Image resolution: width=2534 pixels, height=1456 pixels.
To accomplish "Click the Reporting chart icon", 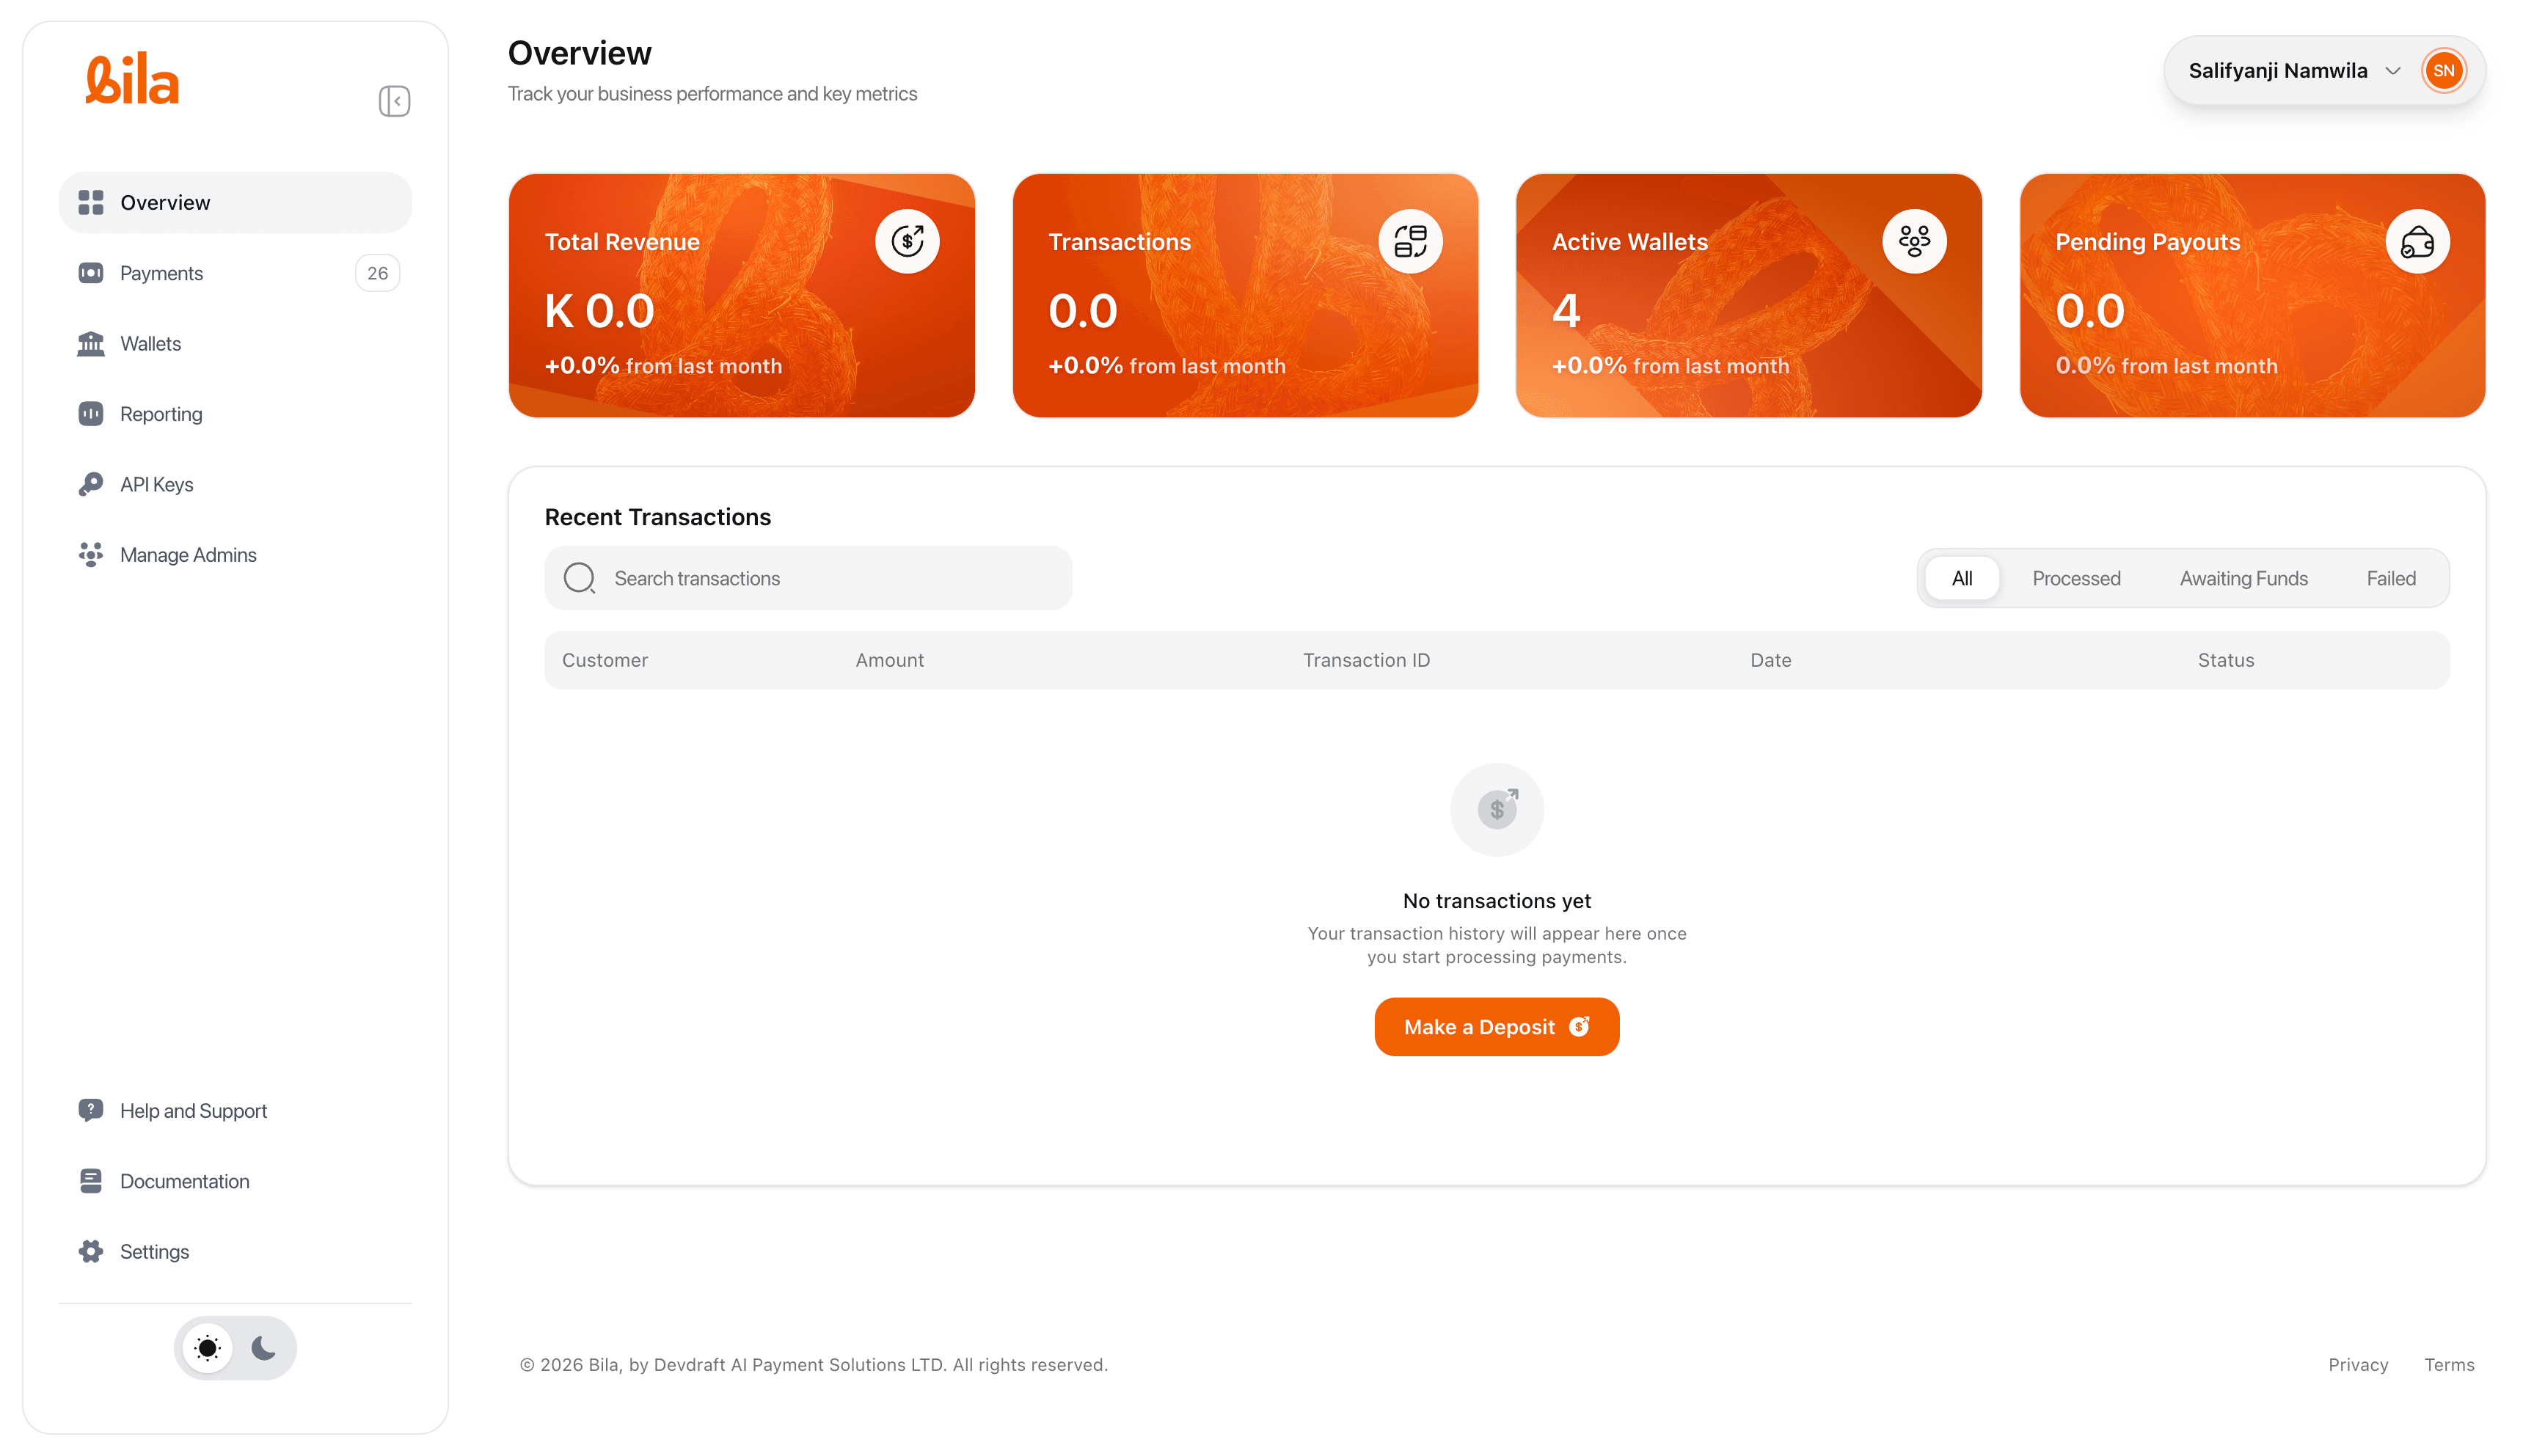I will coord(91,414).
